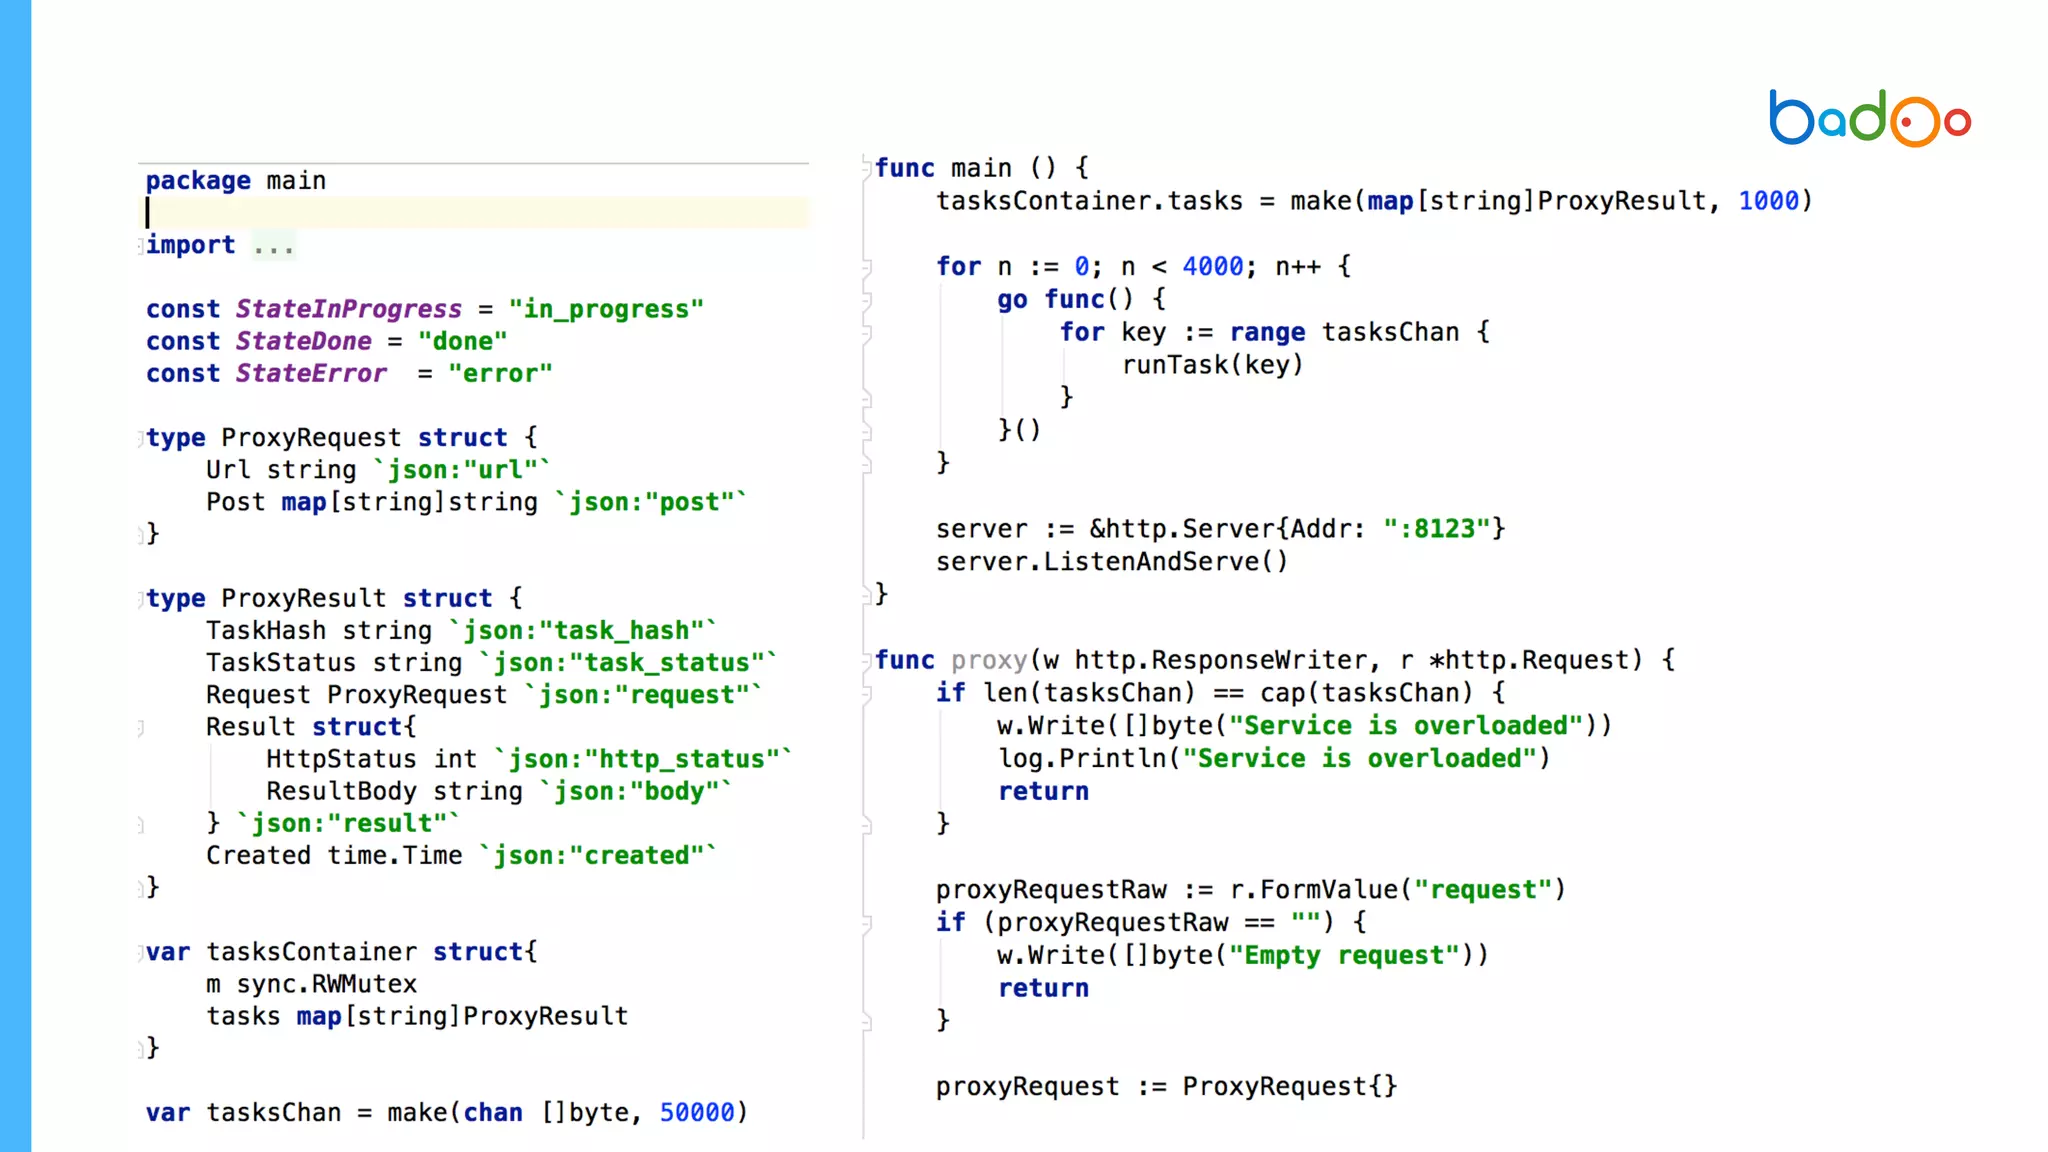Click the highlighted empty line under package main
This screenshot has height=1152, width=2048.
[x=476, y=213]
